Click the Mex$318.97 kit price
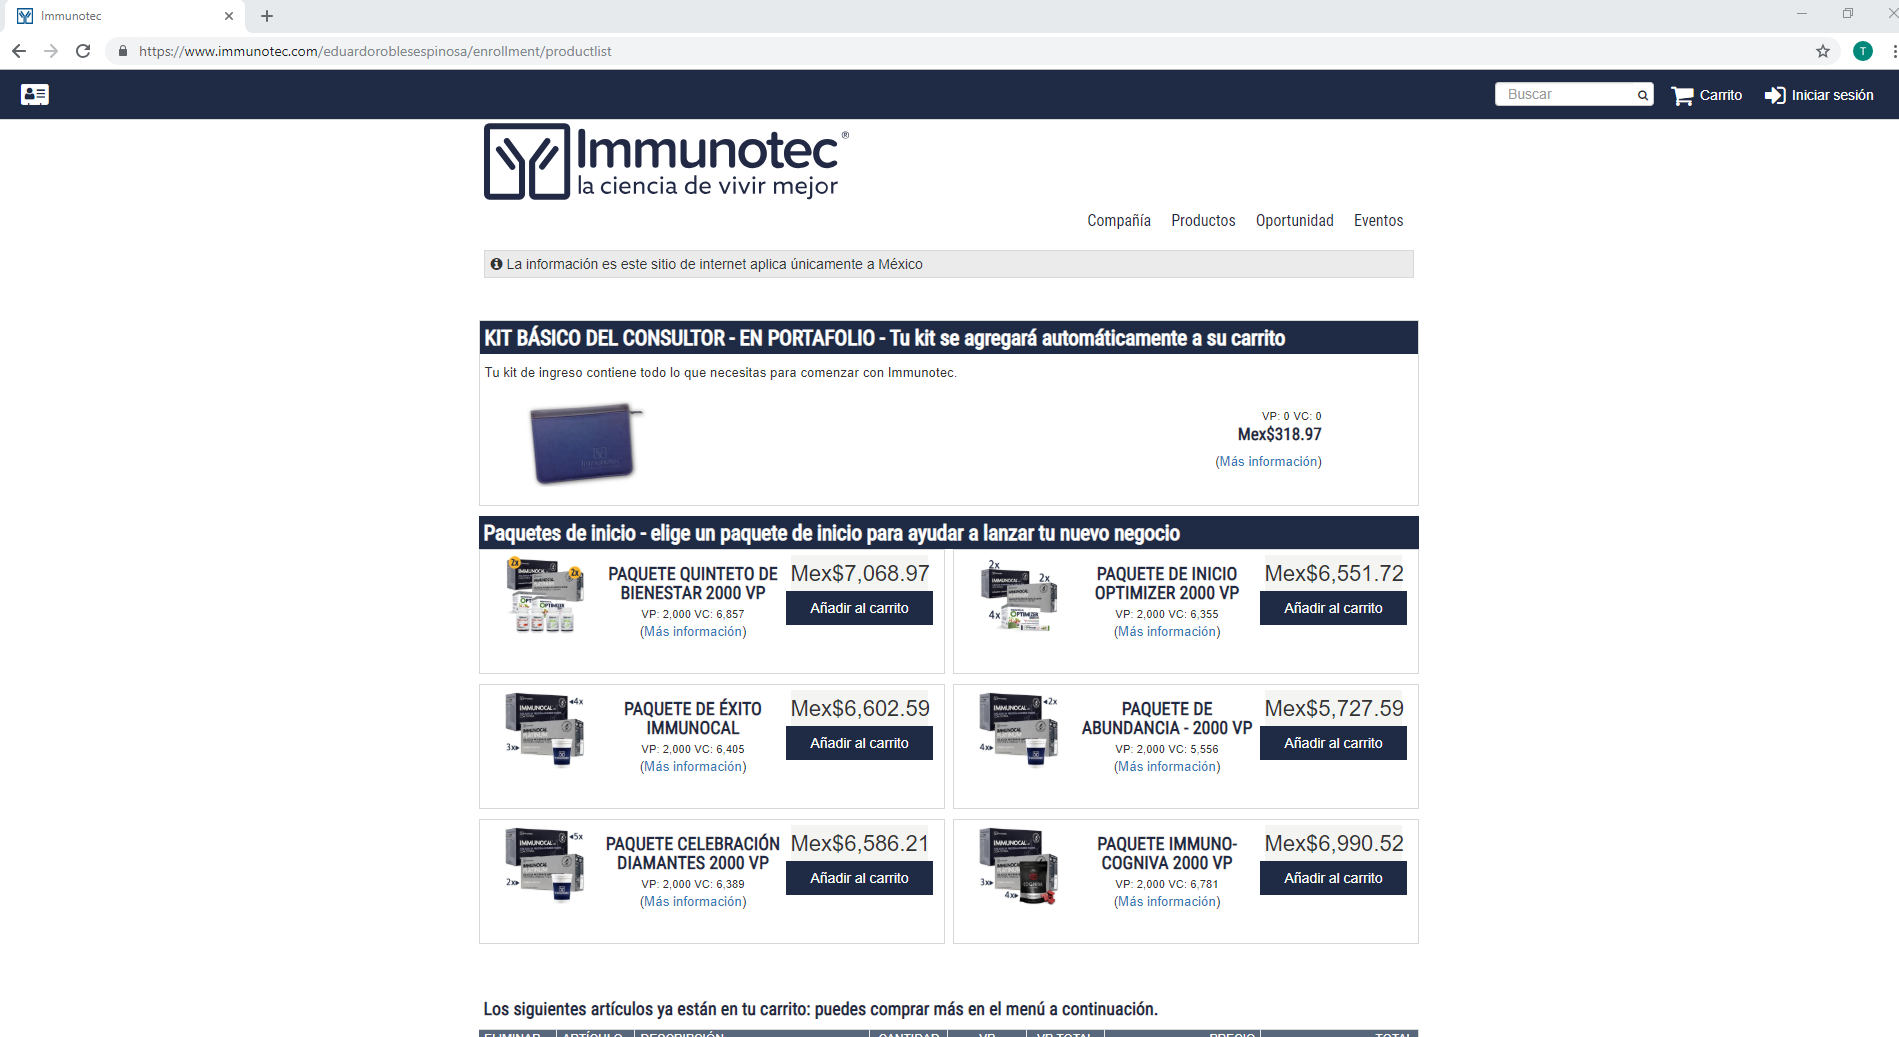Image resolution: width=1899 pixels, height=1037 pixels. point(1279,434)
